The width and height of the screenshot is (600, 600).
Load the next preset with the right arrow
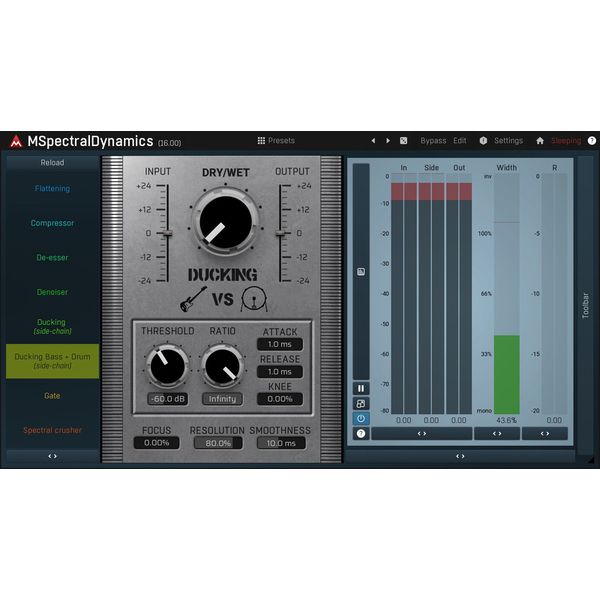(x=388, y=140)
